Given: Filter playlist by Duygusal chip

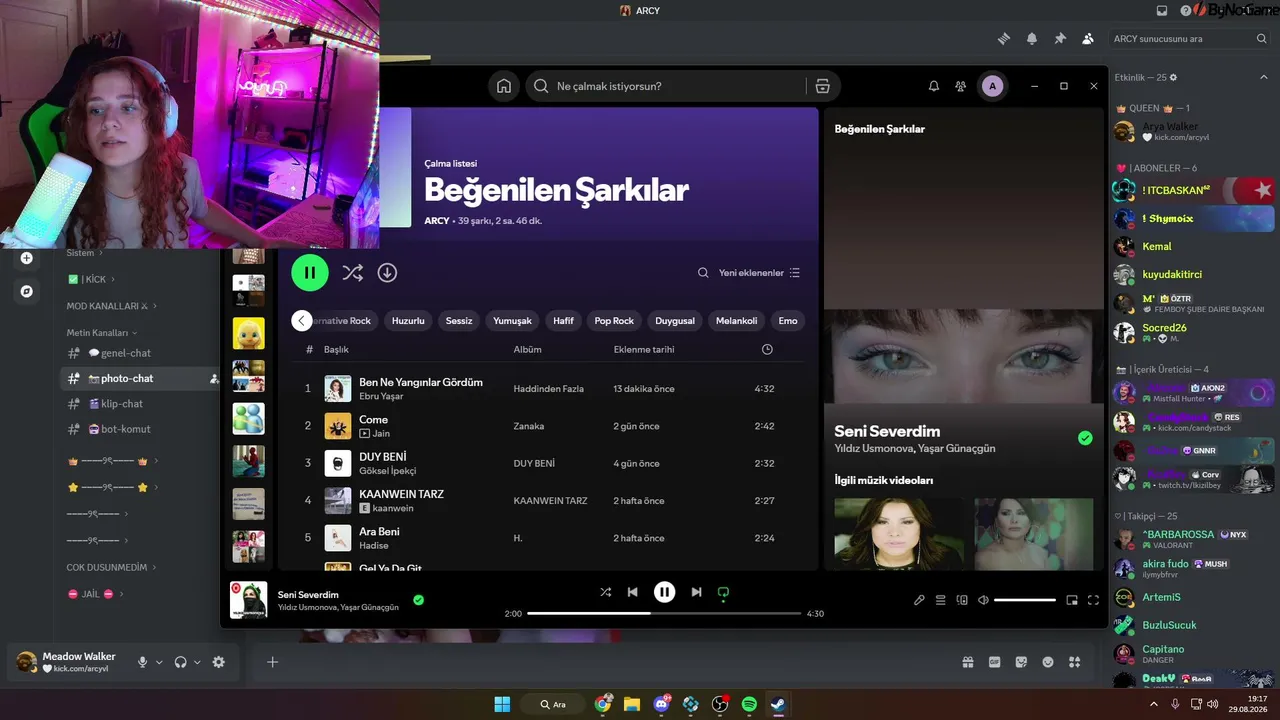Looking at the screenshot, I should click(675, 321).
